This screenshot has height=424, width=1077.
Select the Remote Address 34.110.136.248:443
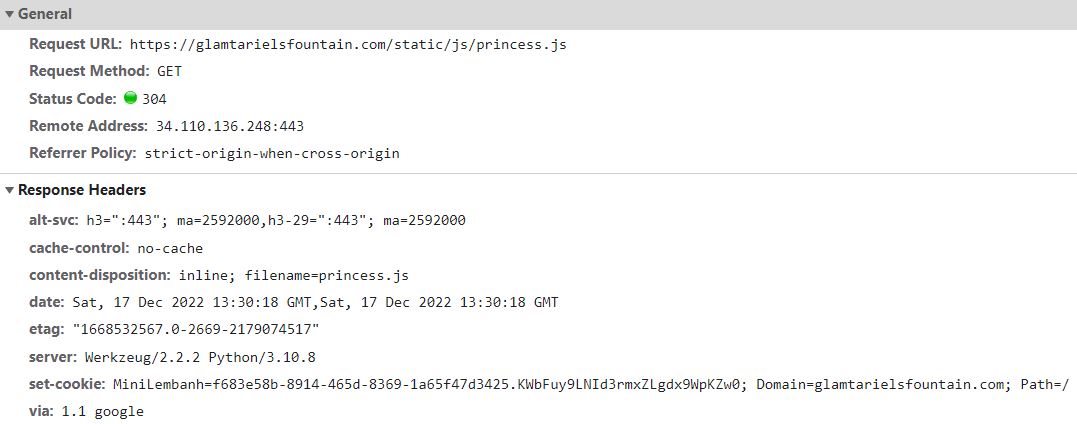coord(230,126)
